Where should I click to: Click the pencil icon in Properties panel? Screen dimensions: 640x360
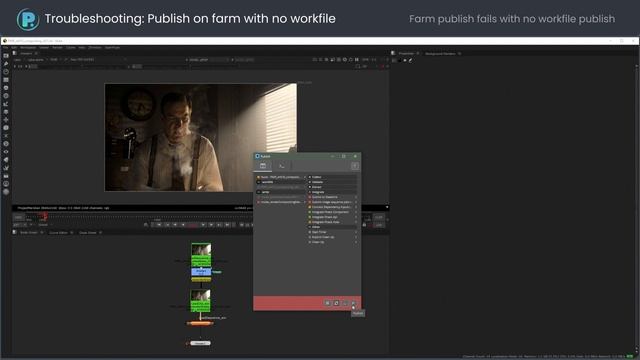pos(410,60)
